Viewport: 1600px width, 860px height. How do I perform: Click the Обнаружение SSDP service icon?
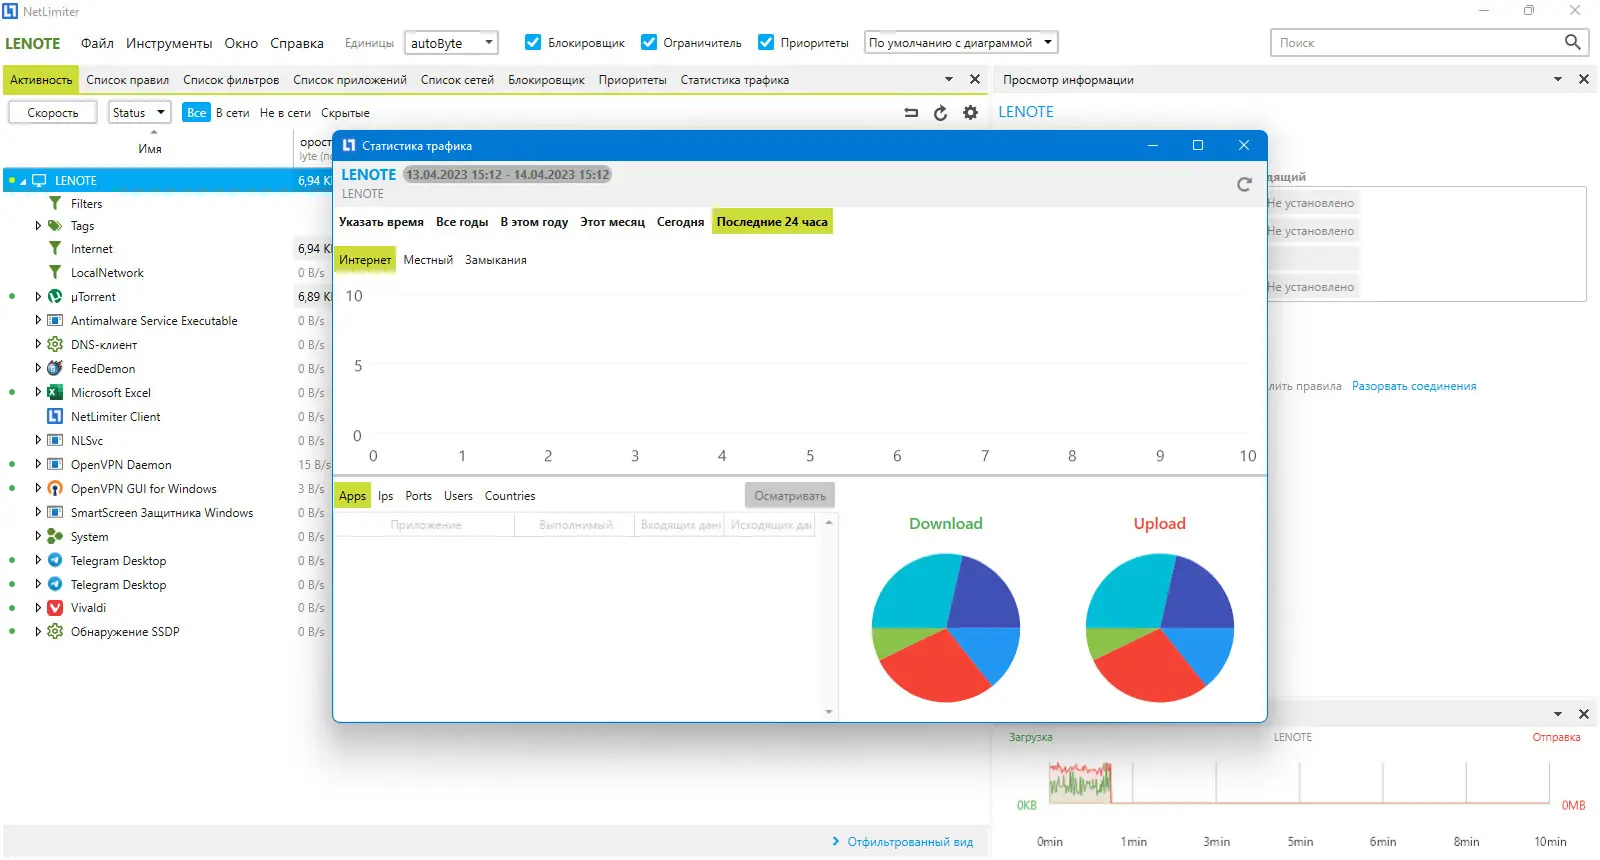(x=55, y=632)
